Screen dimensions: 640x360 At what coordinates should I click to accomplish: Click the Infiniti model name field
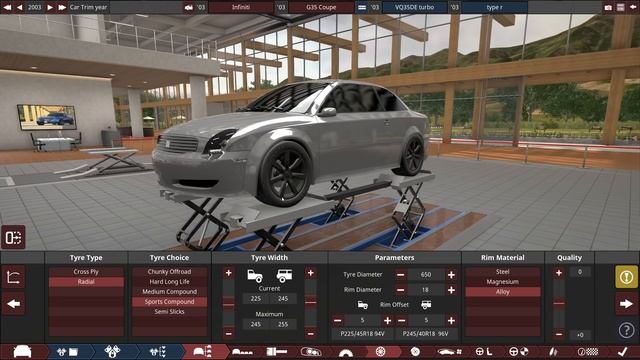241,7
